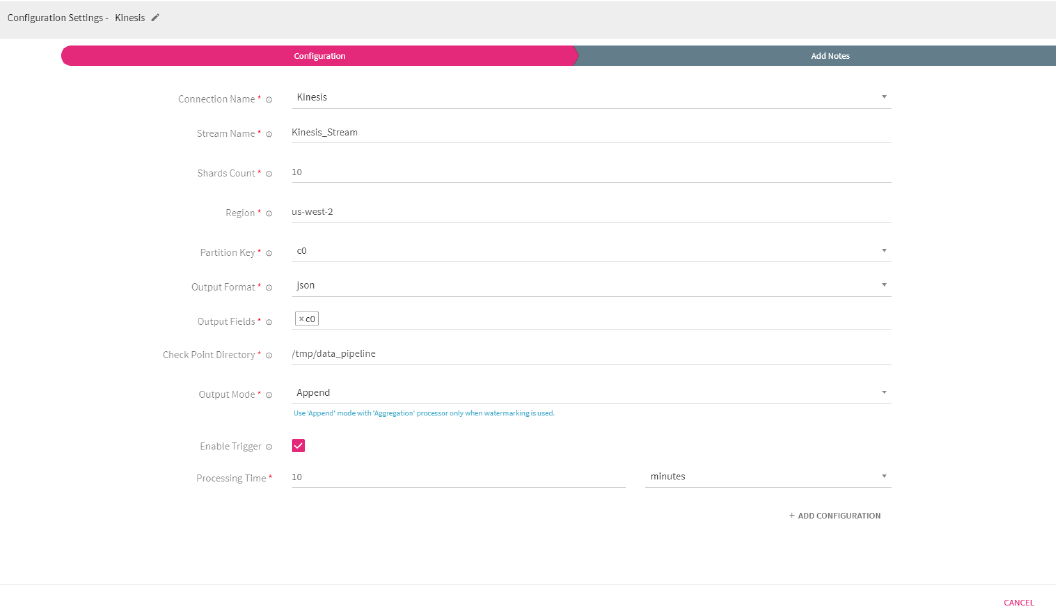Focus the Processing Time value input
This screenshot has width=1056, height=611.
(x=459, y=477)
